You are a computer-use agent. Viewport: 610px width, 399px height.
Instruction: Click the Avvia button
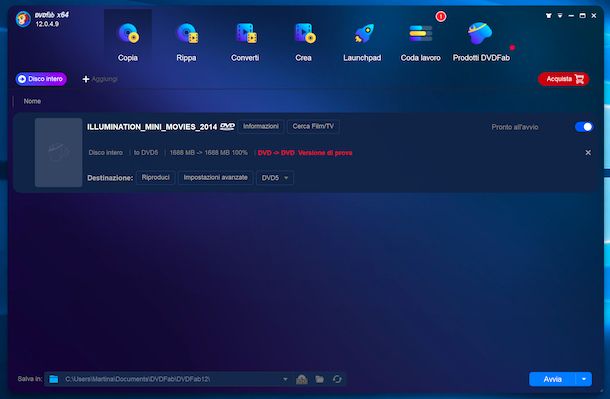coord(552,379)
